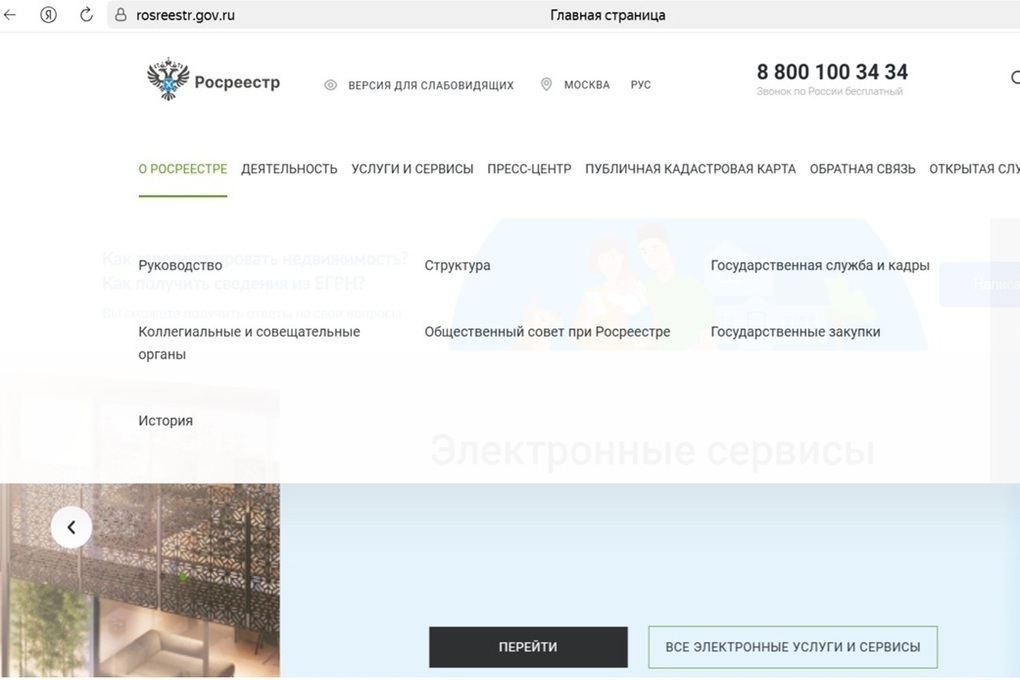Open the Москва region selector

click(x=587, y=85)
